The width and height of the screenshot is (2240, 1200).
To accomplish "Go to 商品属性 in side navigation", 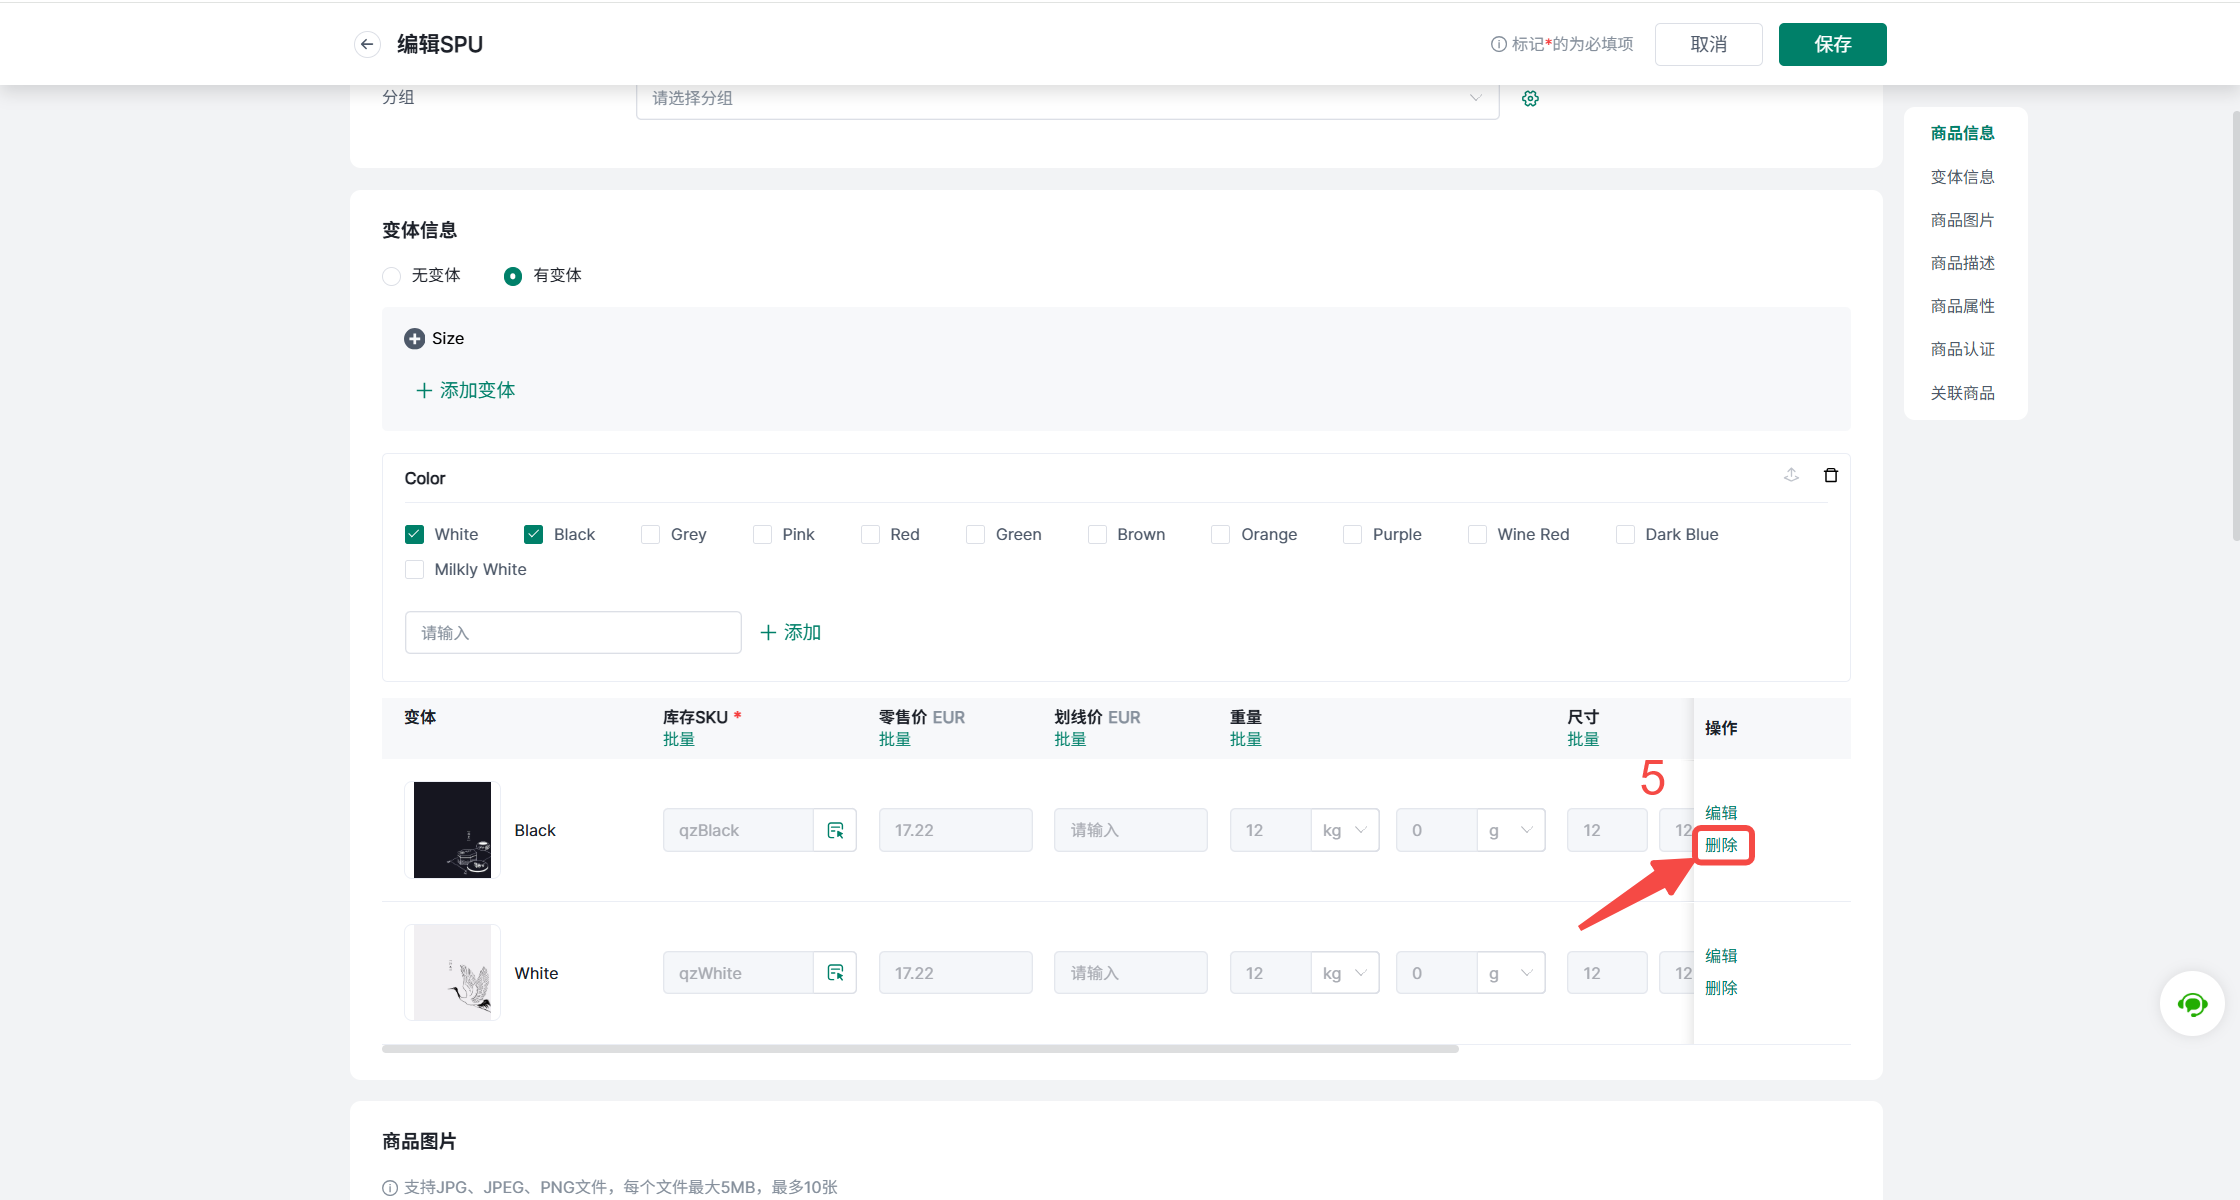I will coord(1962,306).
